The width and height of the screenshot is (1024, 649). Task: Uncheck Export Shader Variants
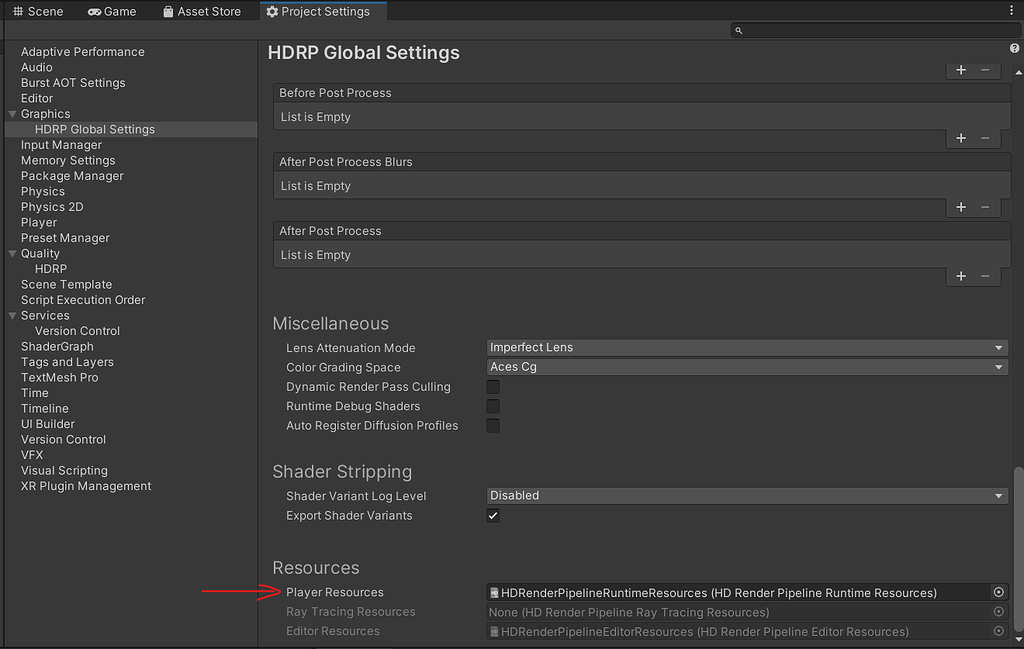(493, 516)
